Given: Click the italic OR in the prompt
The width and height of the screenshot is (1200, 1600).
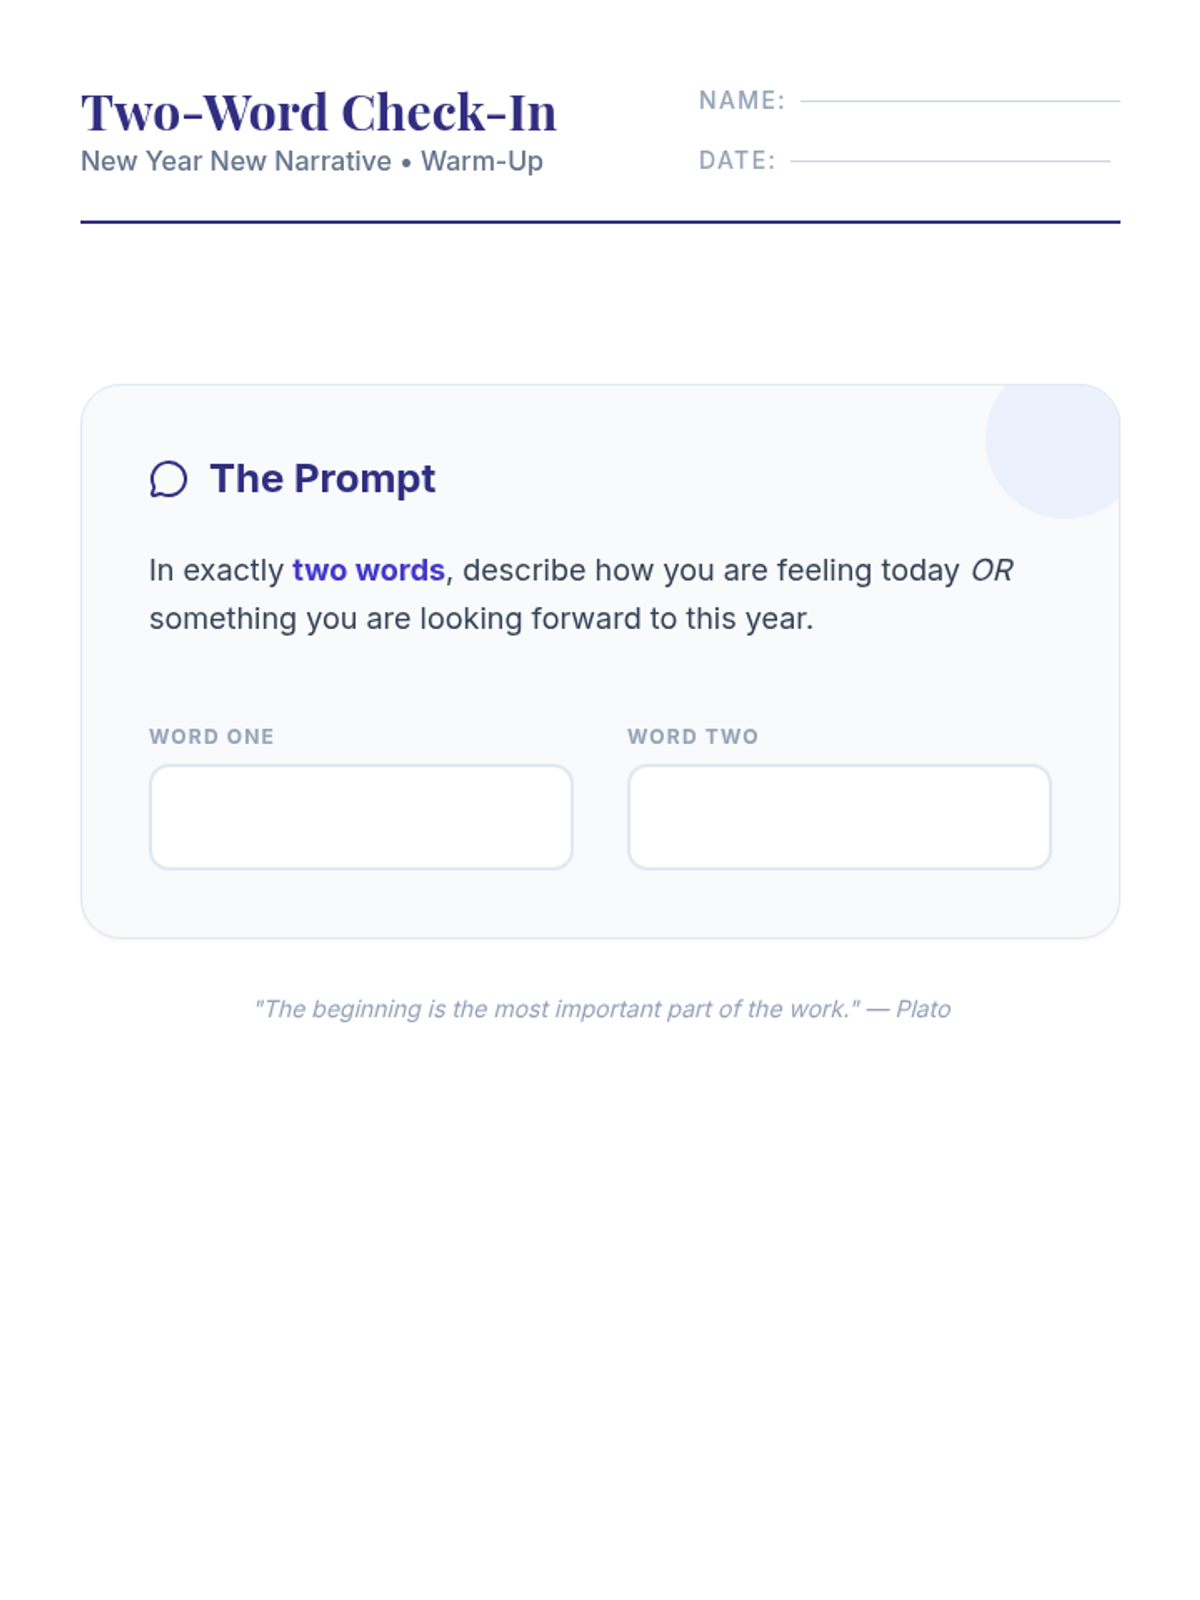Looking at the screenshot, I should (991, 570).
